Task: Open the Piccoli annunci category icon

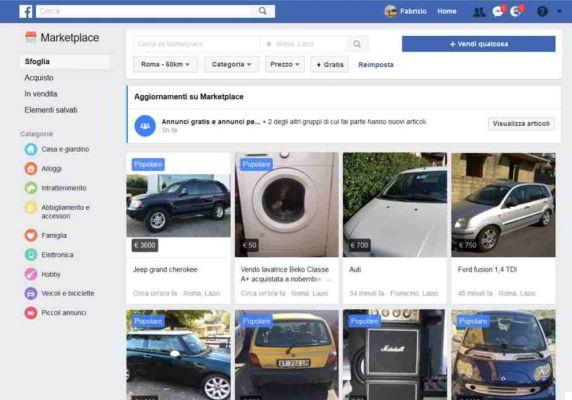Action: point(31,312)
